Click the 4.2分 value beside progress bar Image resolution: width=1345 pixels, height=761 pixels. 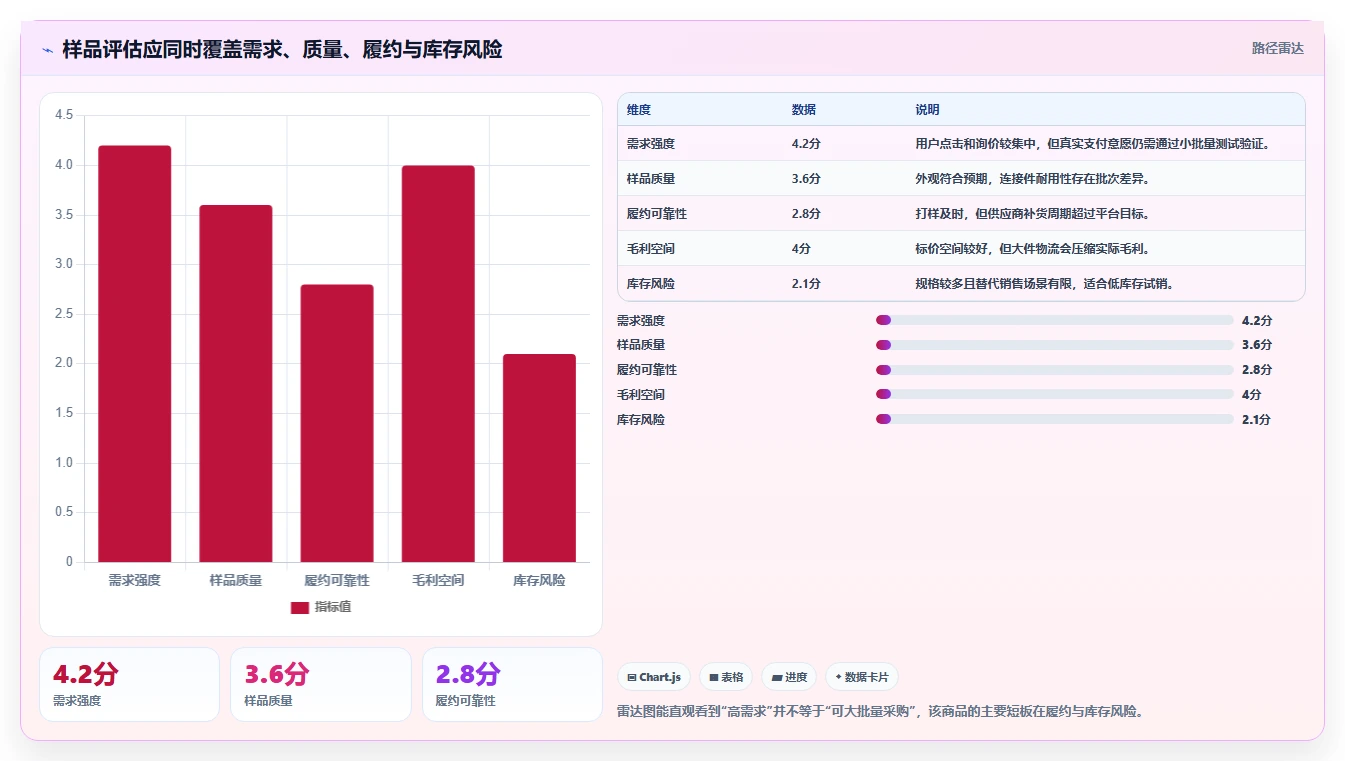click(x=1257, y=321)
